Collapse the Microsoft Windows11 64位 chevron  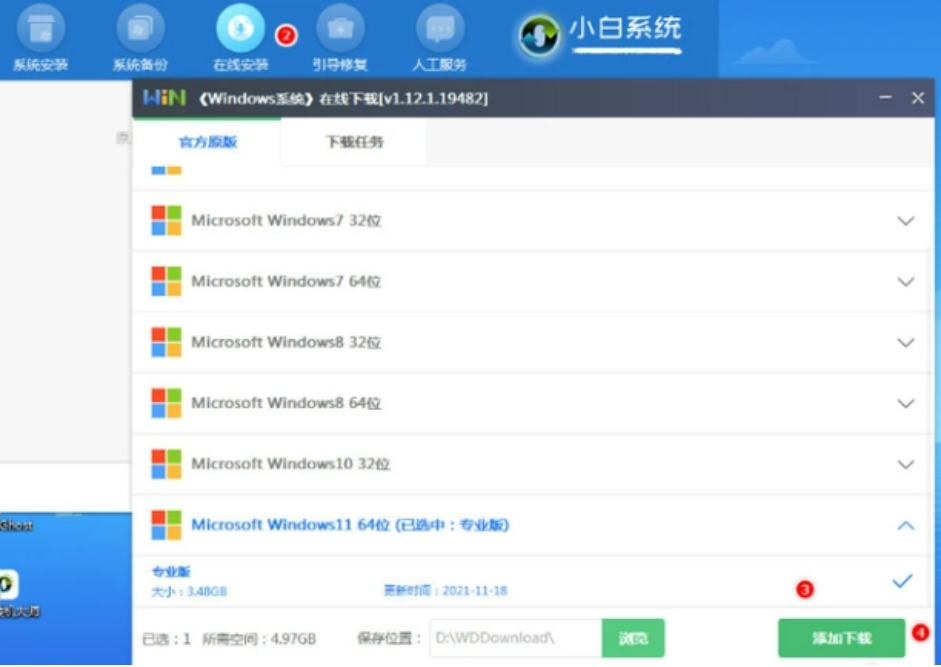[906, 526]
